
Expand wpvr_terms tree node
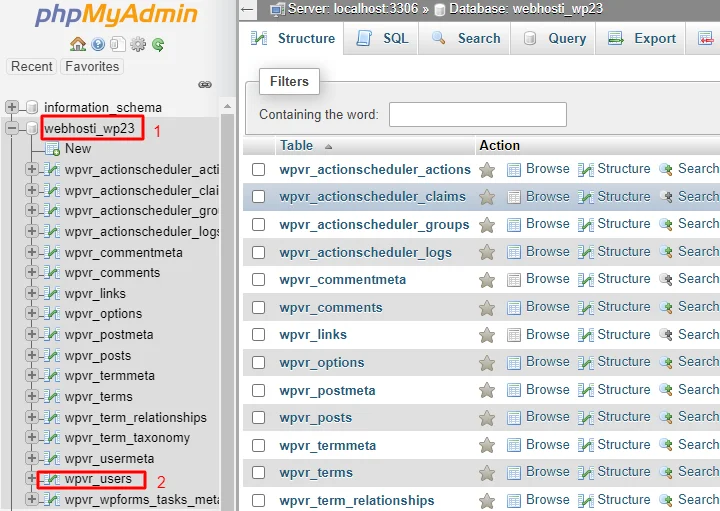coord(32,396)
